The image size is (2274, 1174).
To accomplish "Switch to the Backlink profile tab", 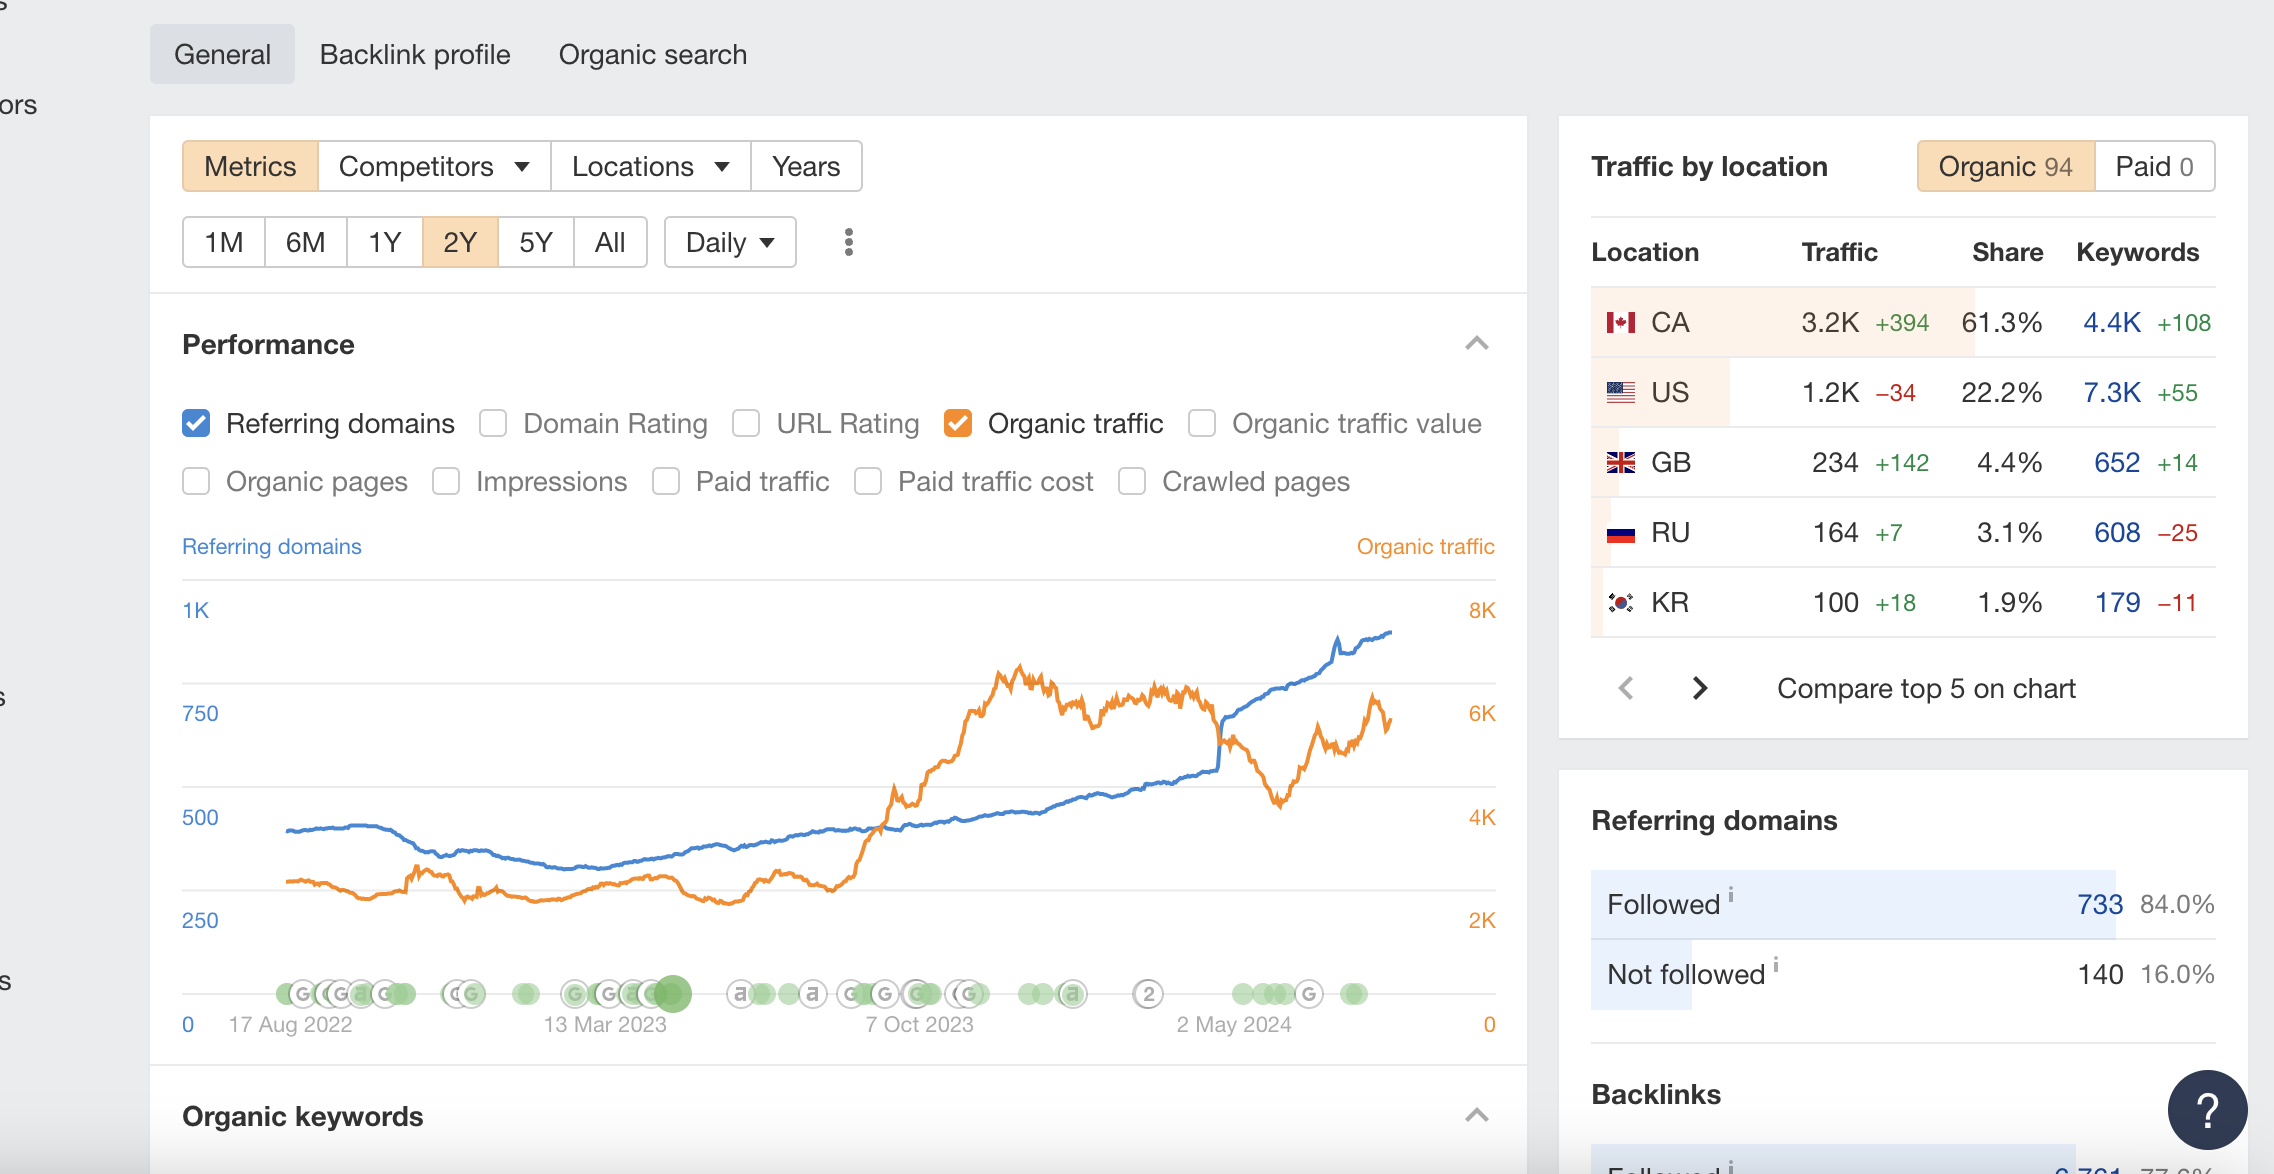I will 415,54.
